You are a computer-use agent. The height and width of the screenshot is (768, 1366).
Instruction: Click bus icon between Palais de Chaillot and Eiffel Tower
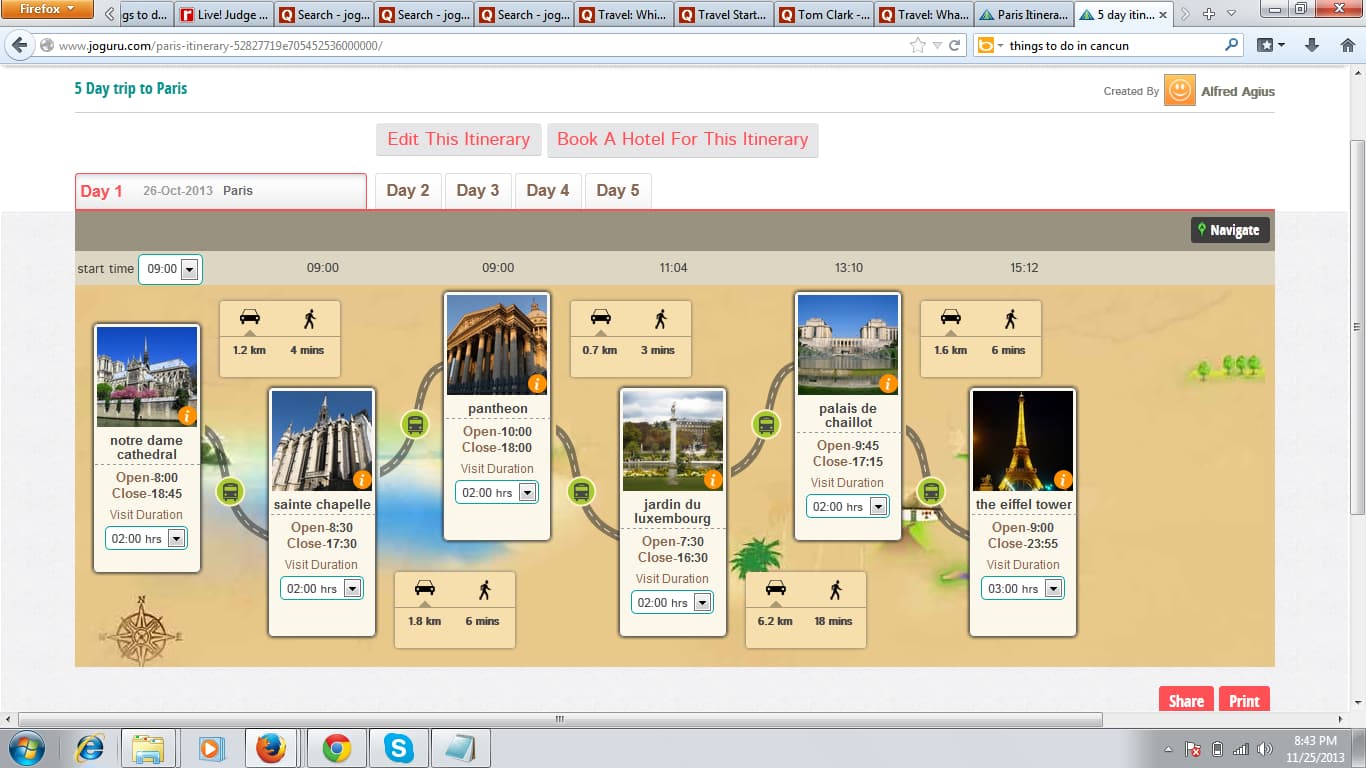(931, 491)
